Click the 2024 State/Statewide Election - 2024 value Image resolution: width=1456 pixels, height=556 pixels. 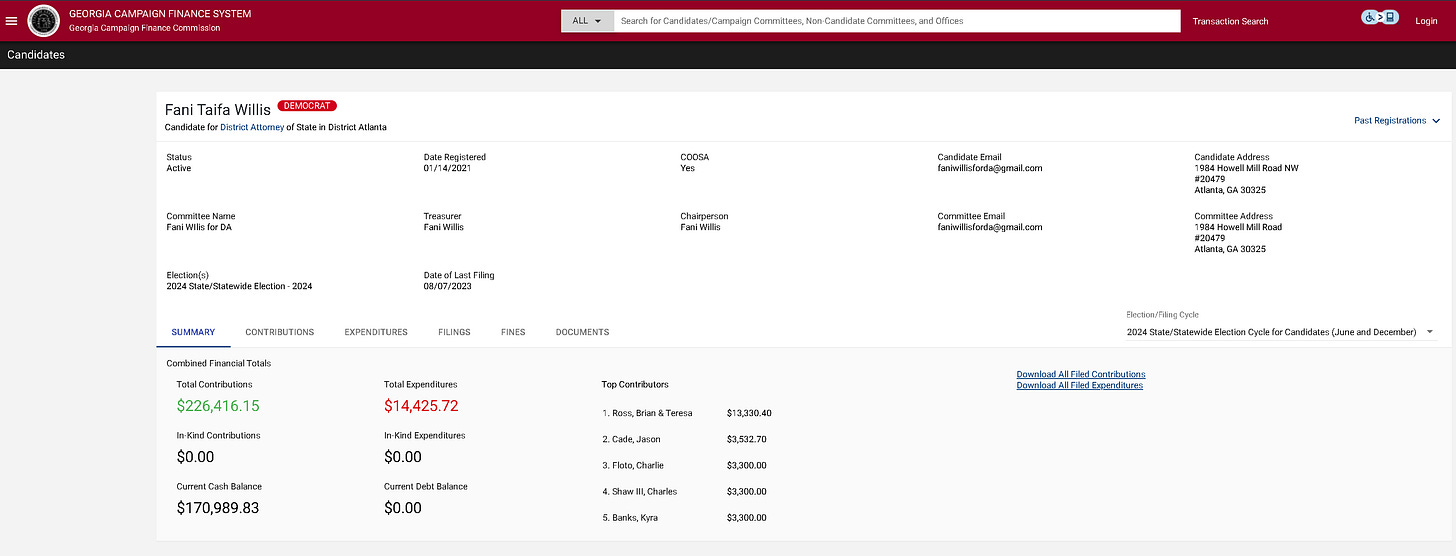239,286
